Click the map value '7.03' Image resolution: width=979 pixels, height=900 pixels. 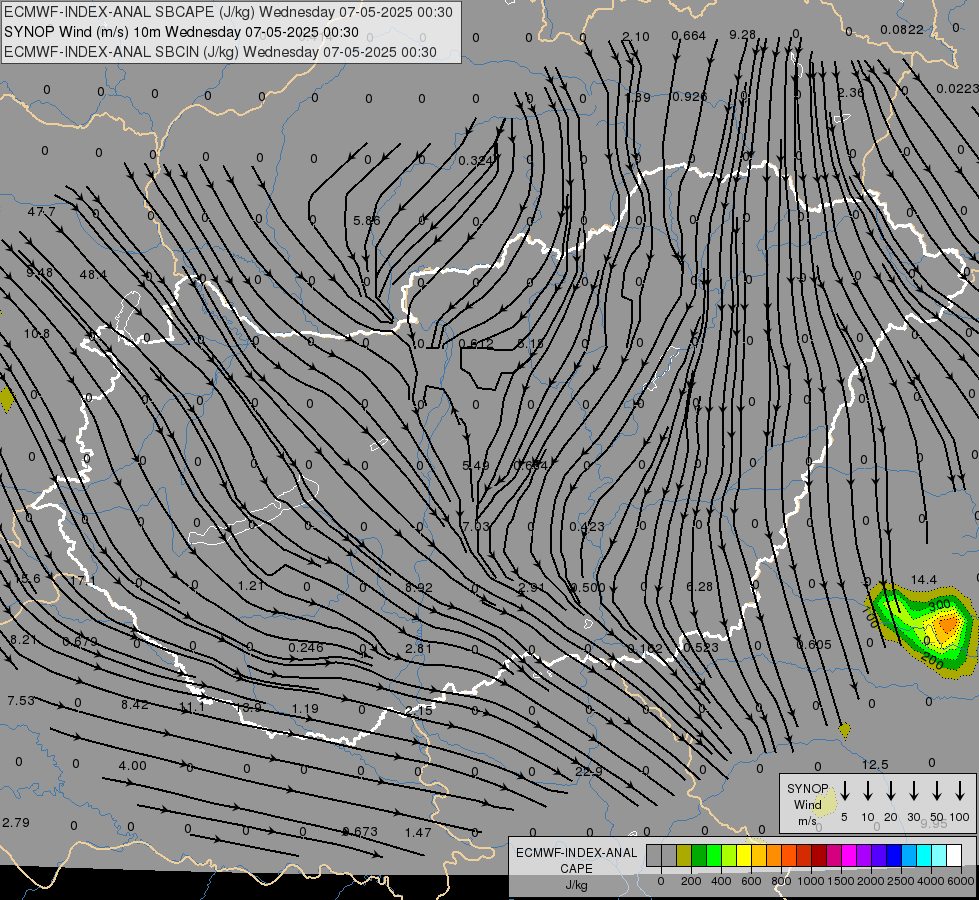476,527
